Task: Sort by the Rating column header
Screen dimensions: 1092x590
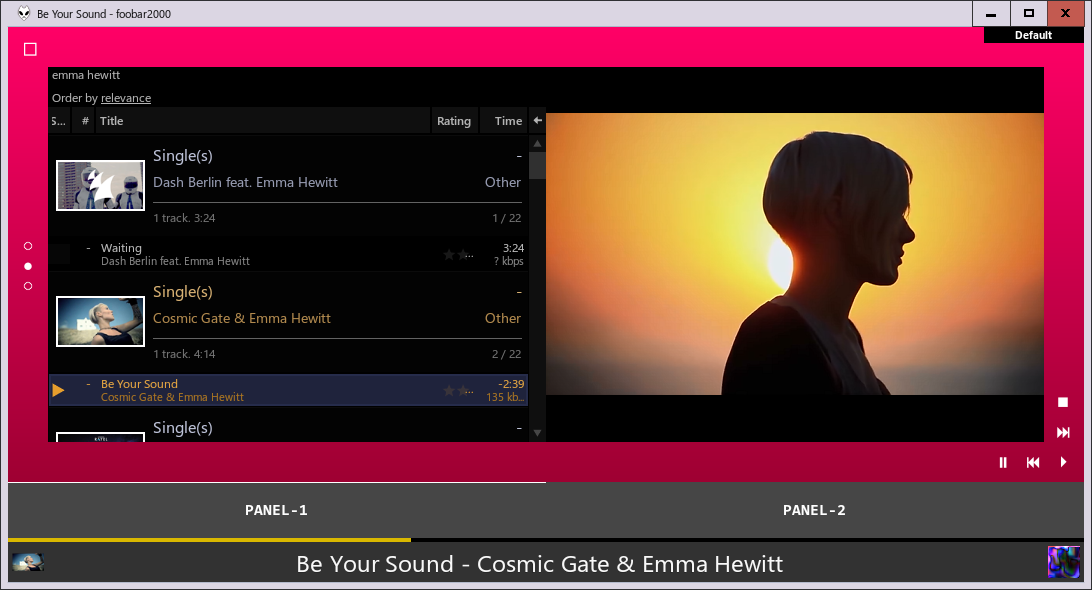Action: 454,121
